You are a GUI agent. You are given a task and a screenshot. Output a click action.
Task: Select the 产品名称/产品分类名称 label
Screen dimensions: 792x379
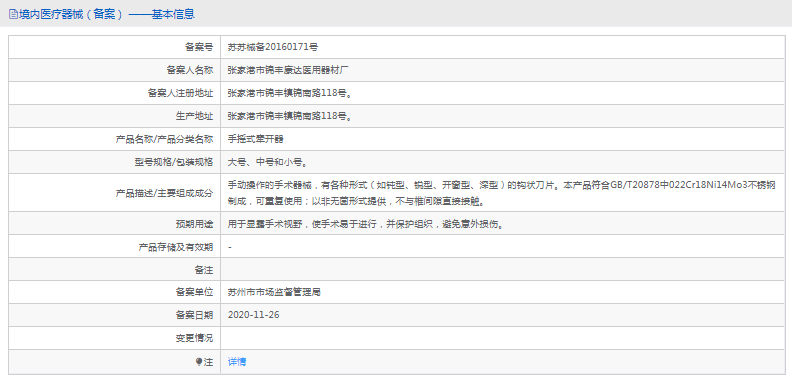pos(165,139)
